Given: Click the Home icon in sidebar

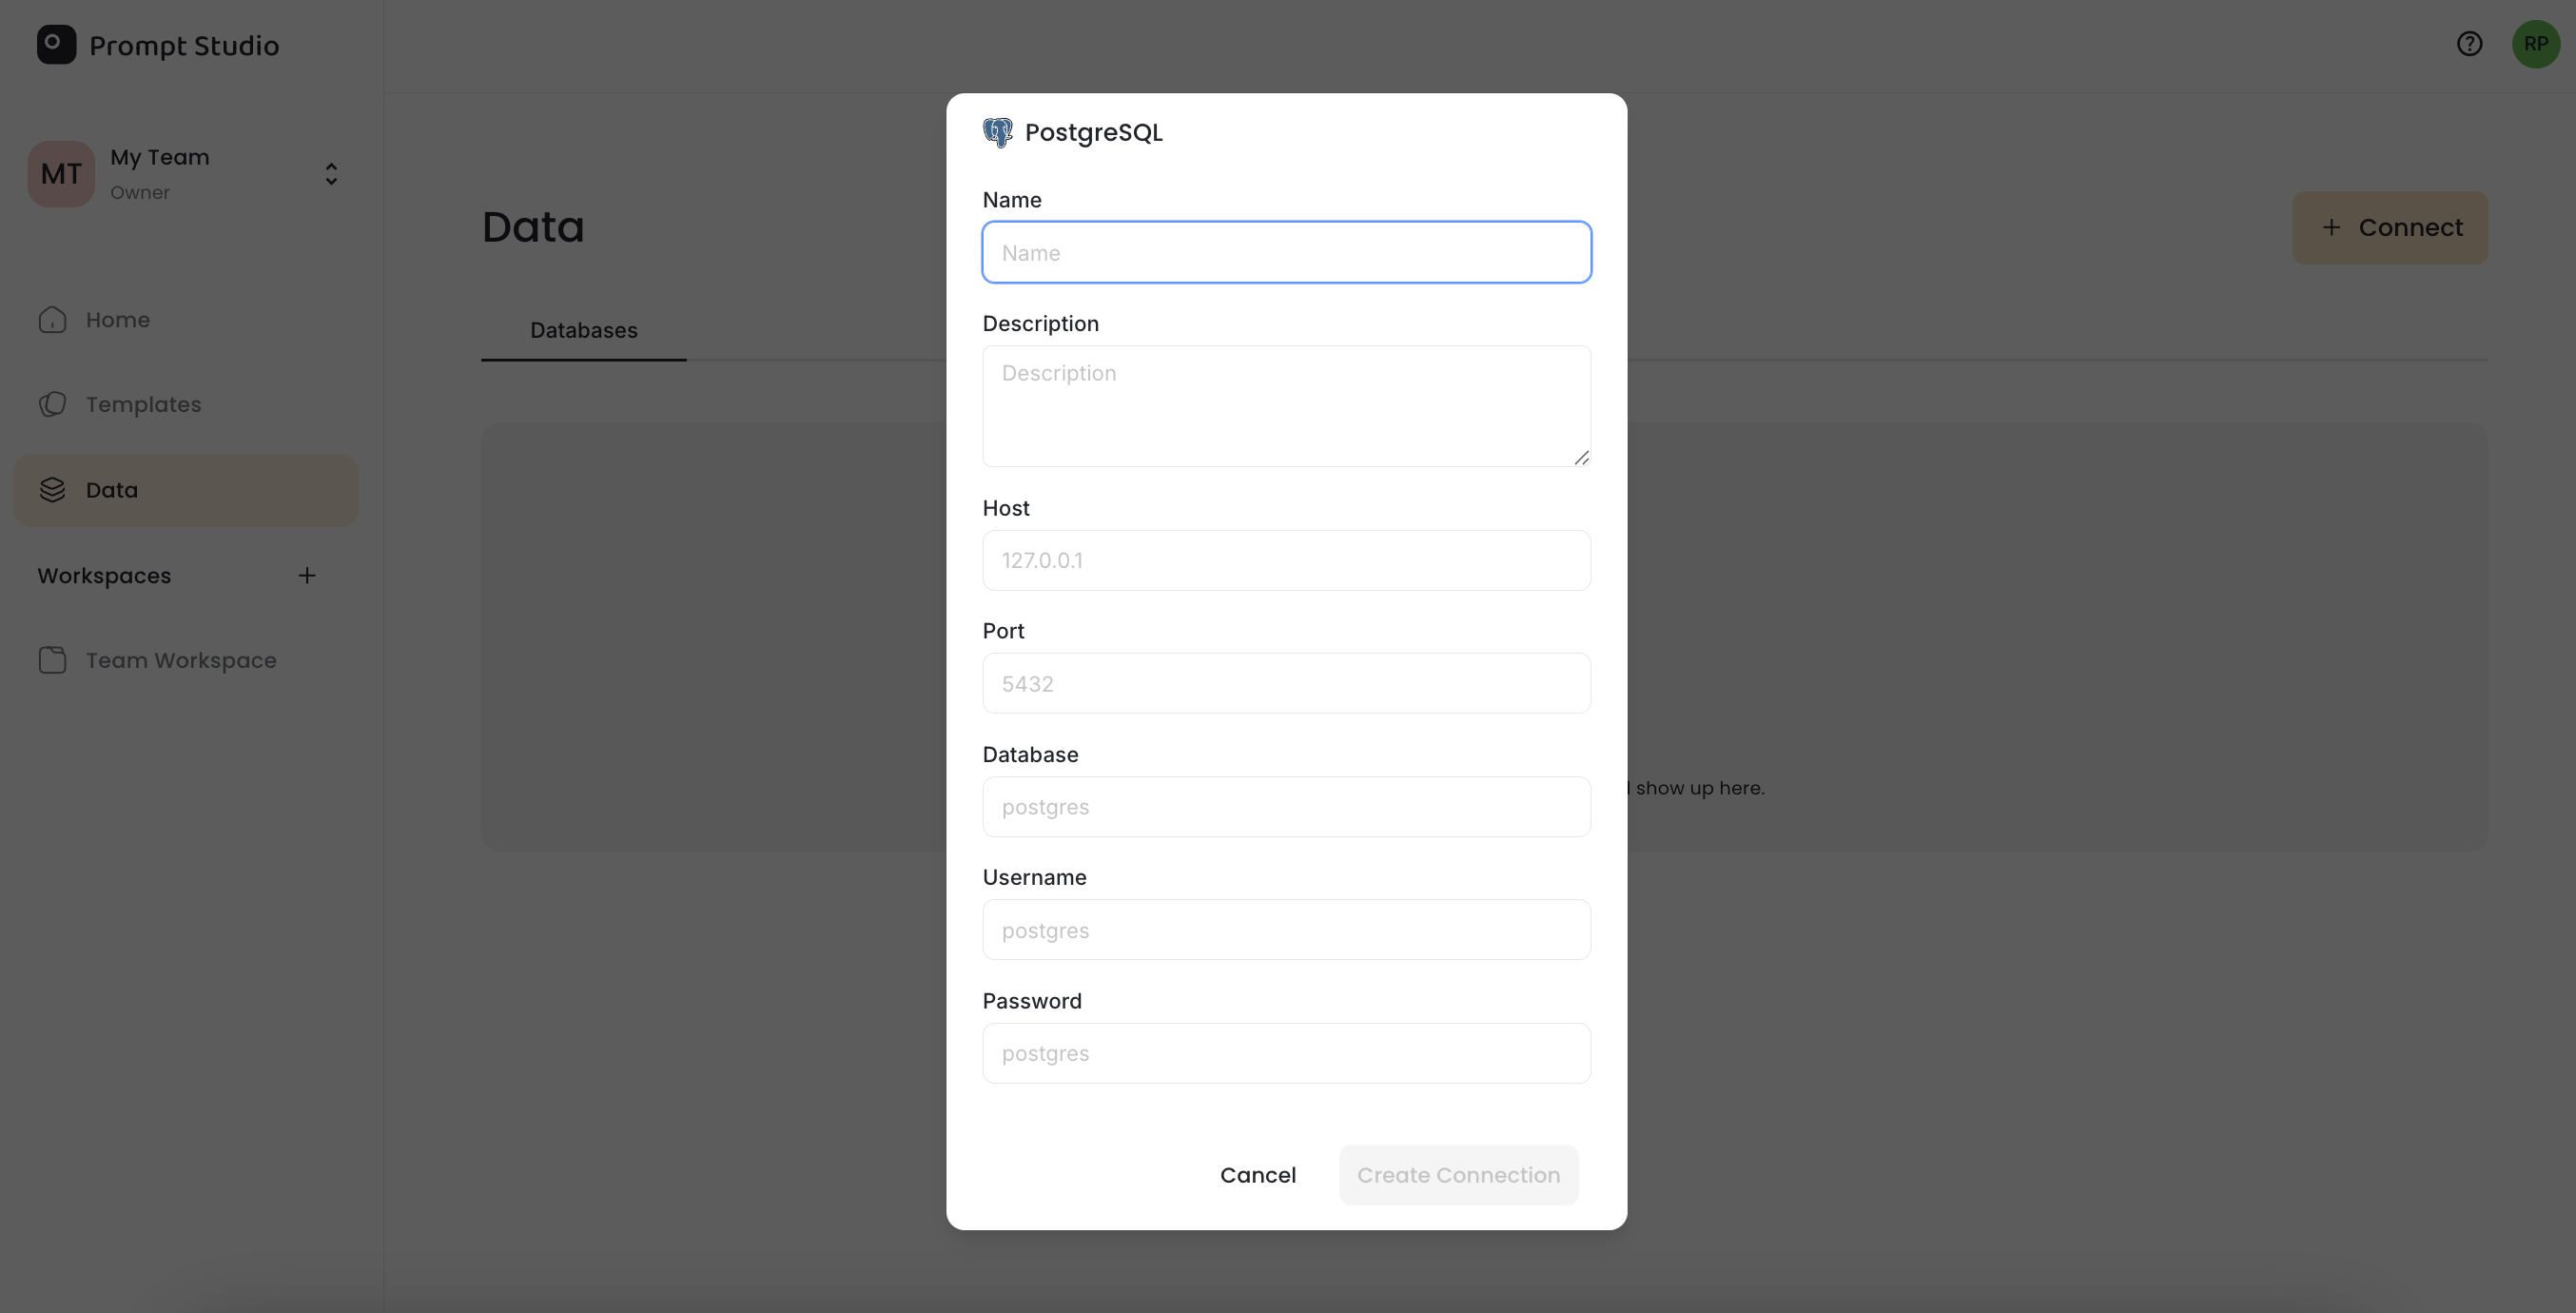Looking at the screenshot, I should pos(52,320).
